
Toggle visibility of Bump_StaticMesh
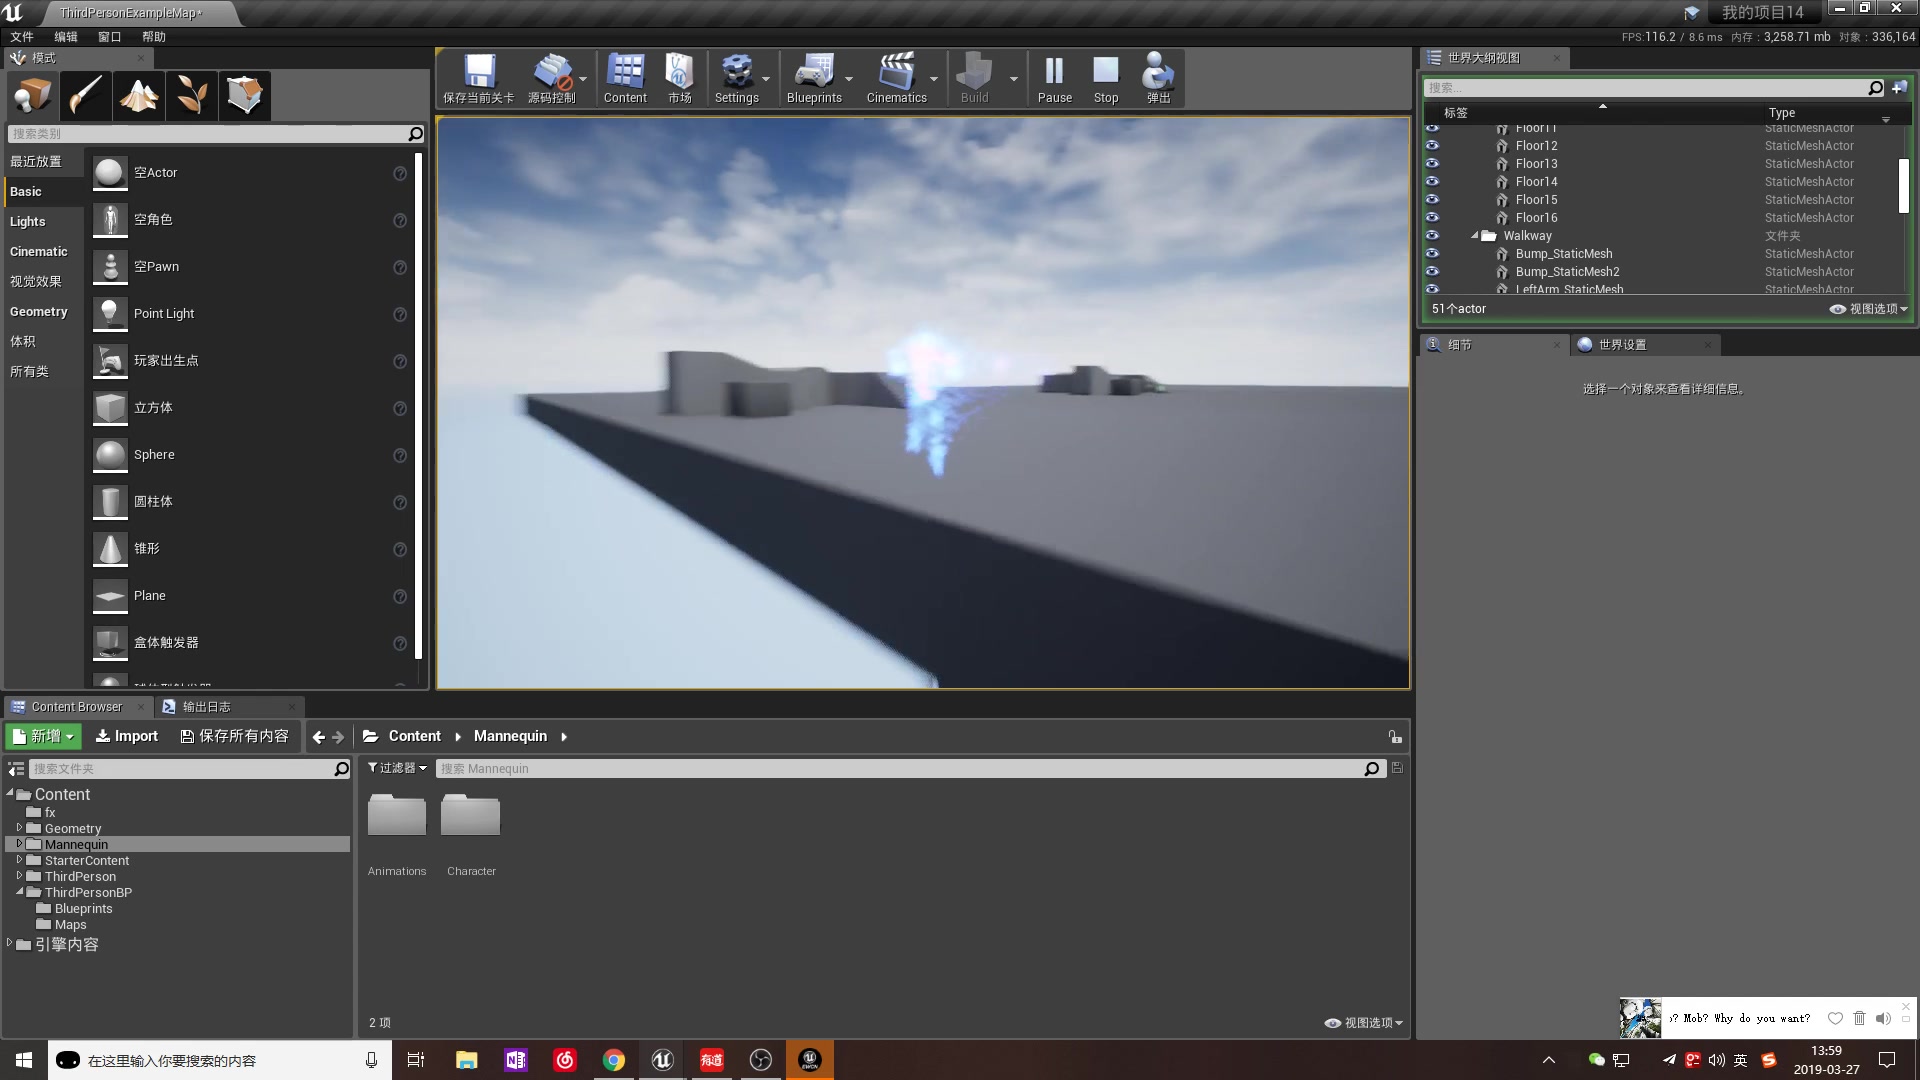pos(1433,253)
